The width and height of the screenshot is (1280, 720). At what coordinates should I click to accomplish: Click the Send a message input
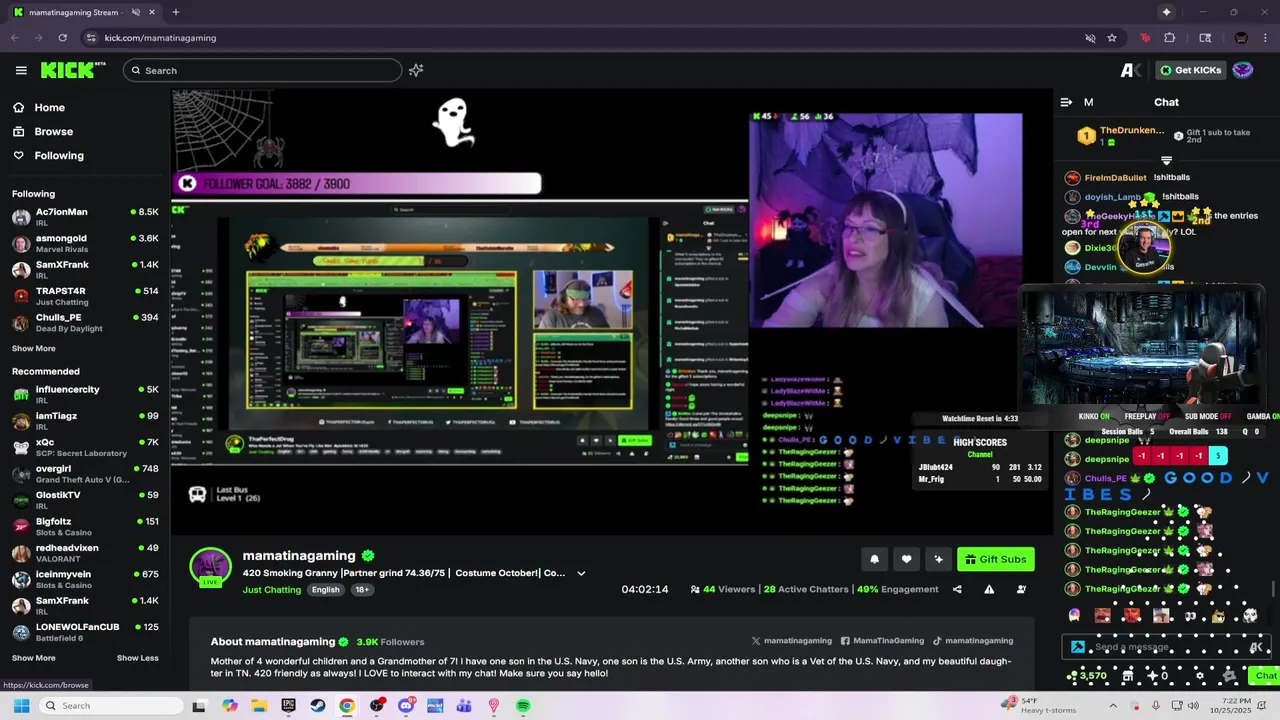point(1166,647)
